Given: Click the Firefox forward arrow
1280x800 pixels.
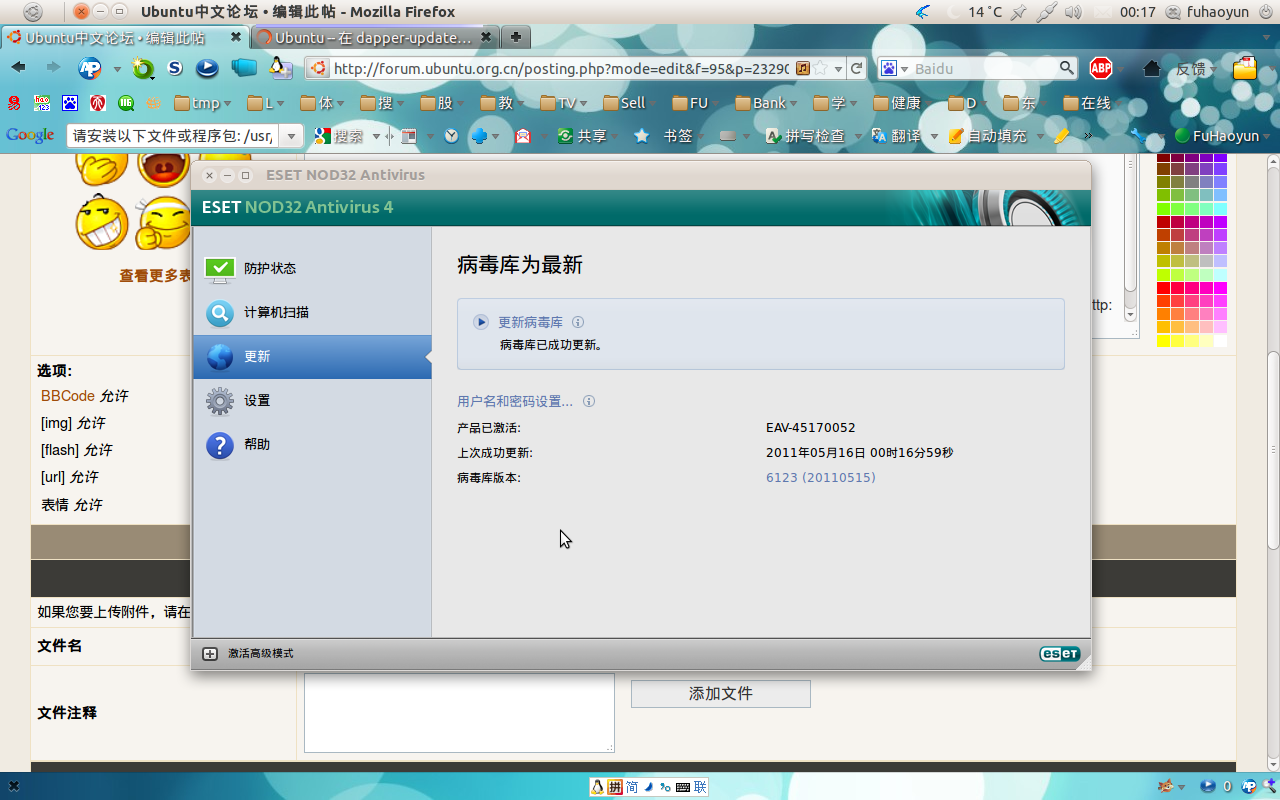Looking at the screenshot, I should tap(52, 68).
